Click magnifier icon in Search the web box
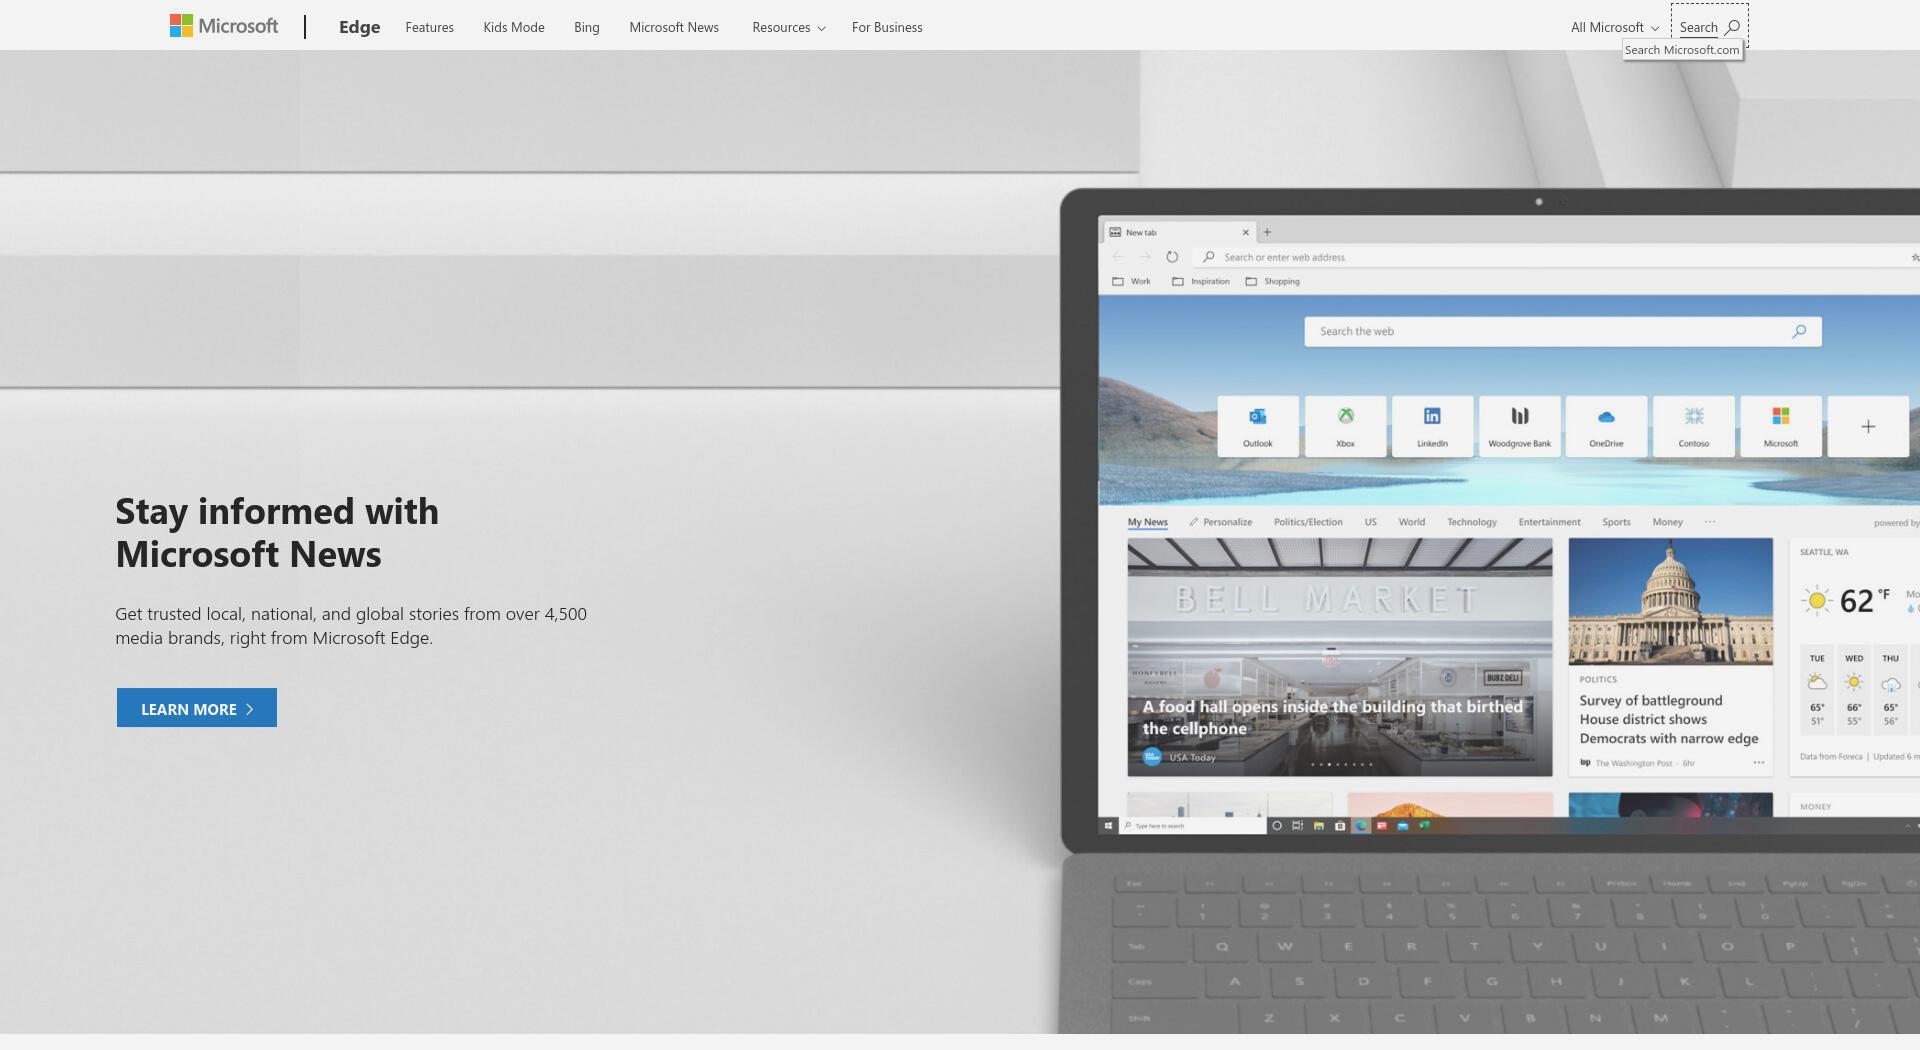This screenshot has height=1050, width=1920. coord(1799,331)
